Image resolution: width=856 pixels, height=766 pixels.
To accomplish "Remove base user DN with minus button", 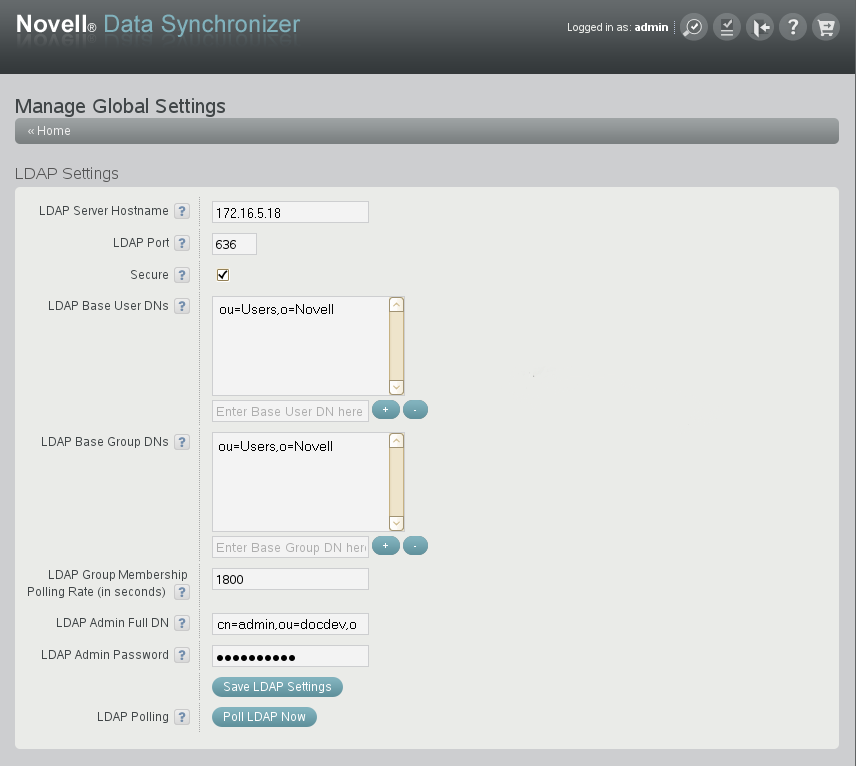I will click(415, 409).
